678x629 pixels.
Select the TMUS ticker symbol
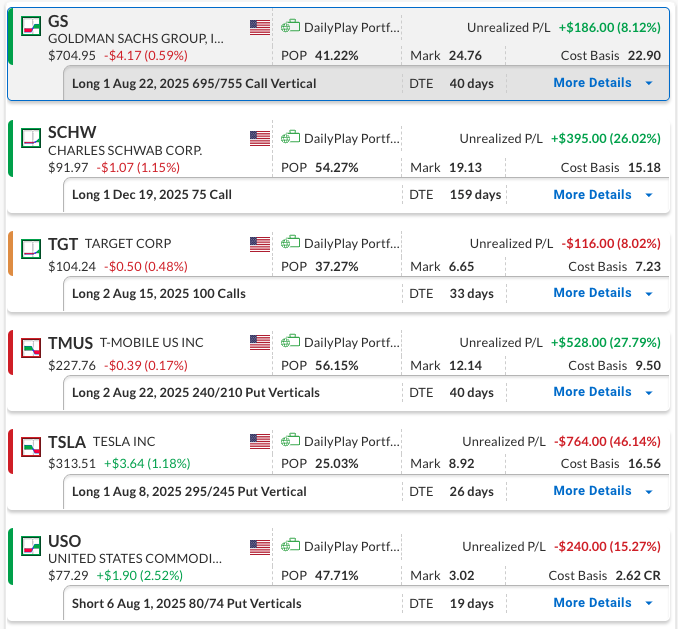point(70,343)
